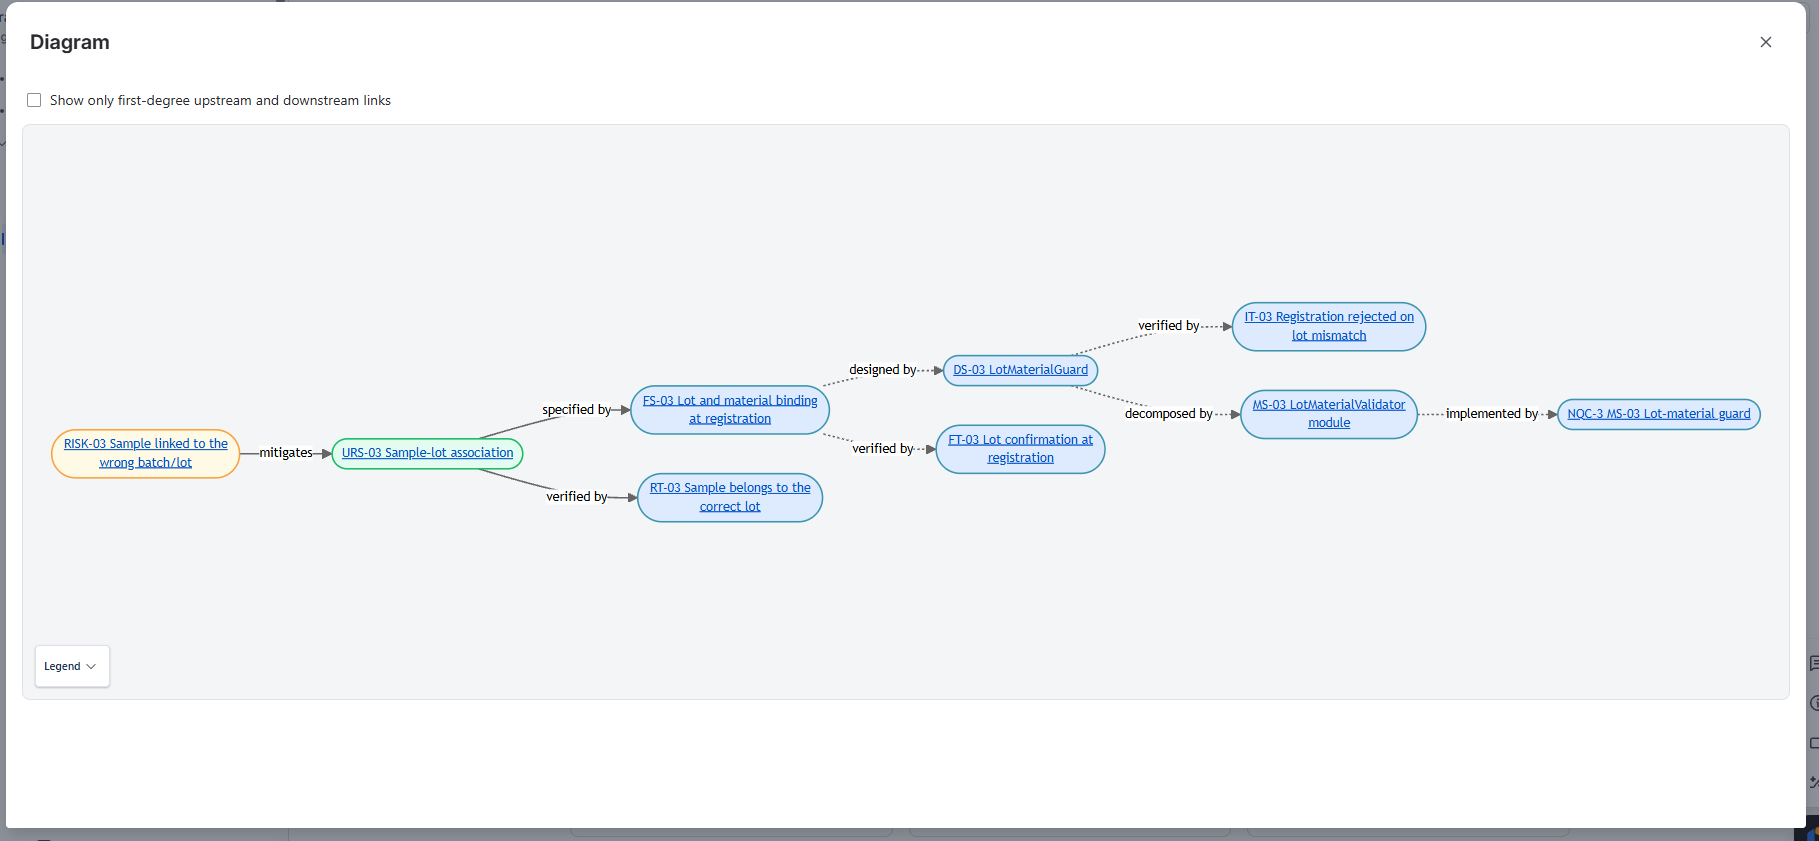
Task: Click the 'decomposed by' edge label
Action: [1169, 413]
